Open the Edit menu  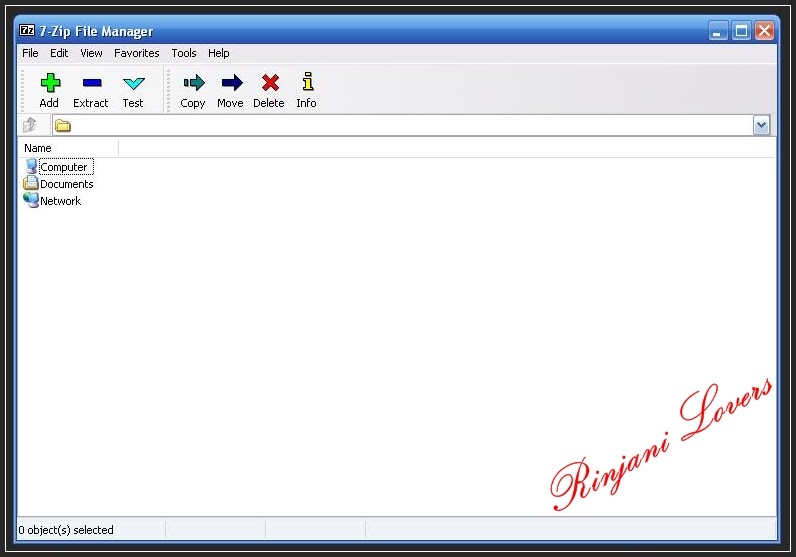coord(59,53)
